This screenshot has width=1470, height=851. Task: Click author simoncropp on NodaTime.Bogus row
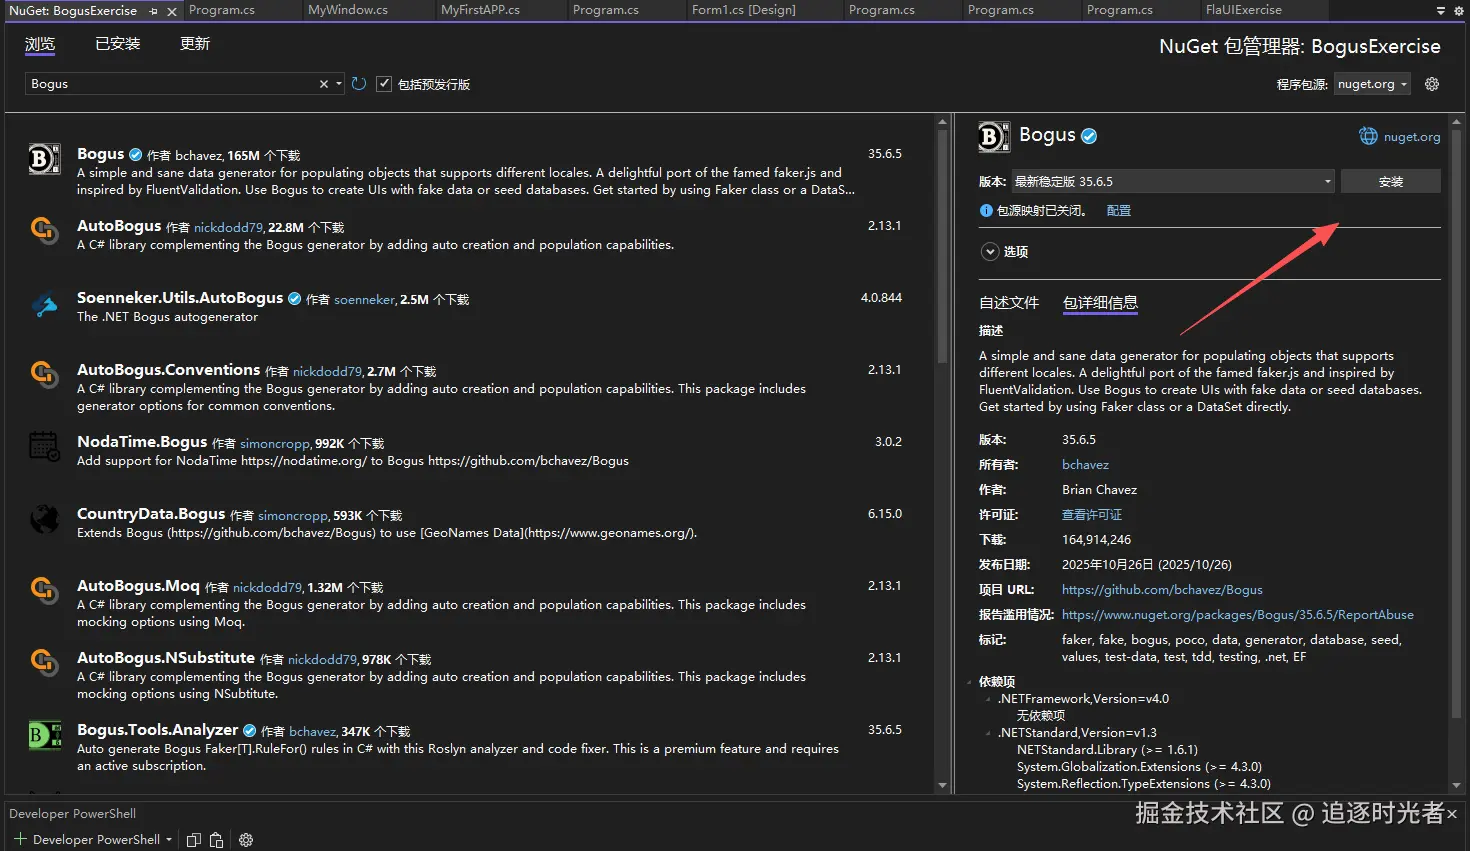[x=275, y=444]
